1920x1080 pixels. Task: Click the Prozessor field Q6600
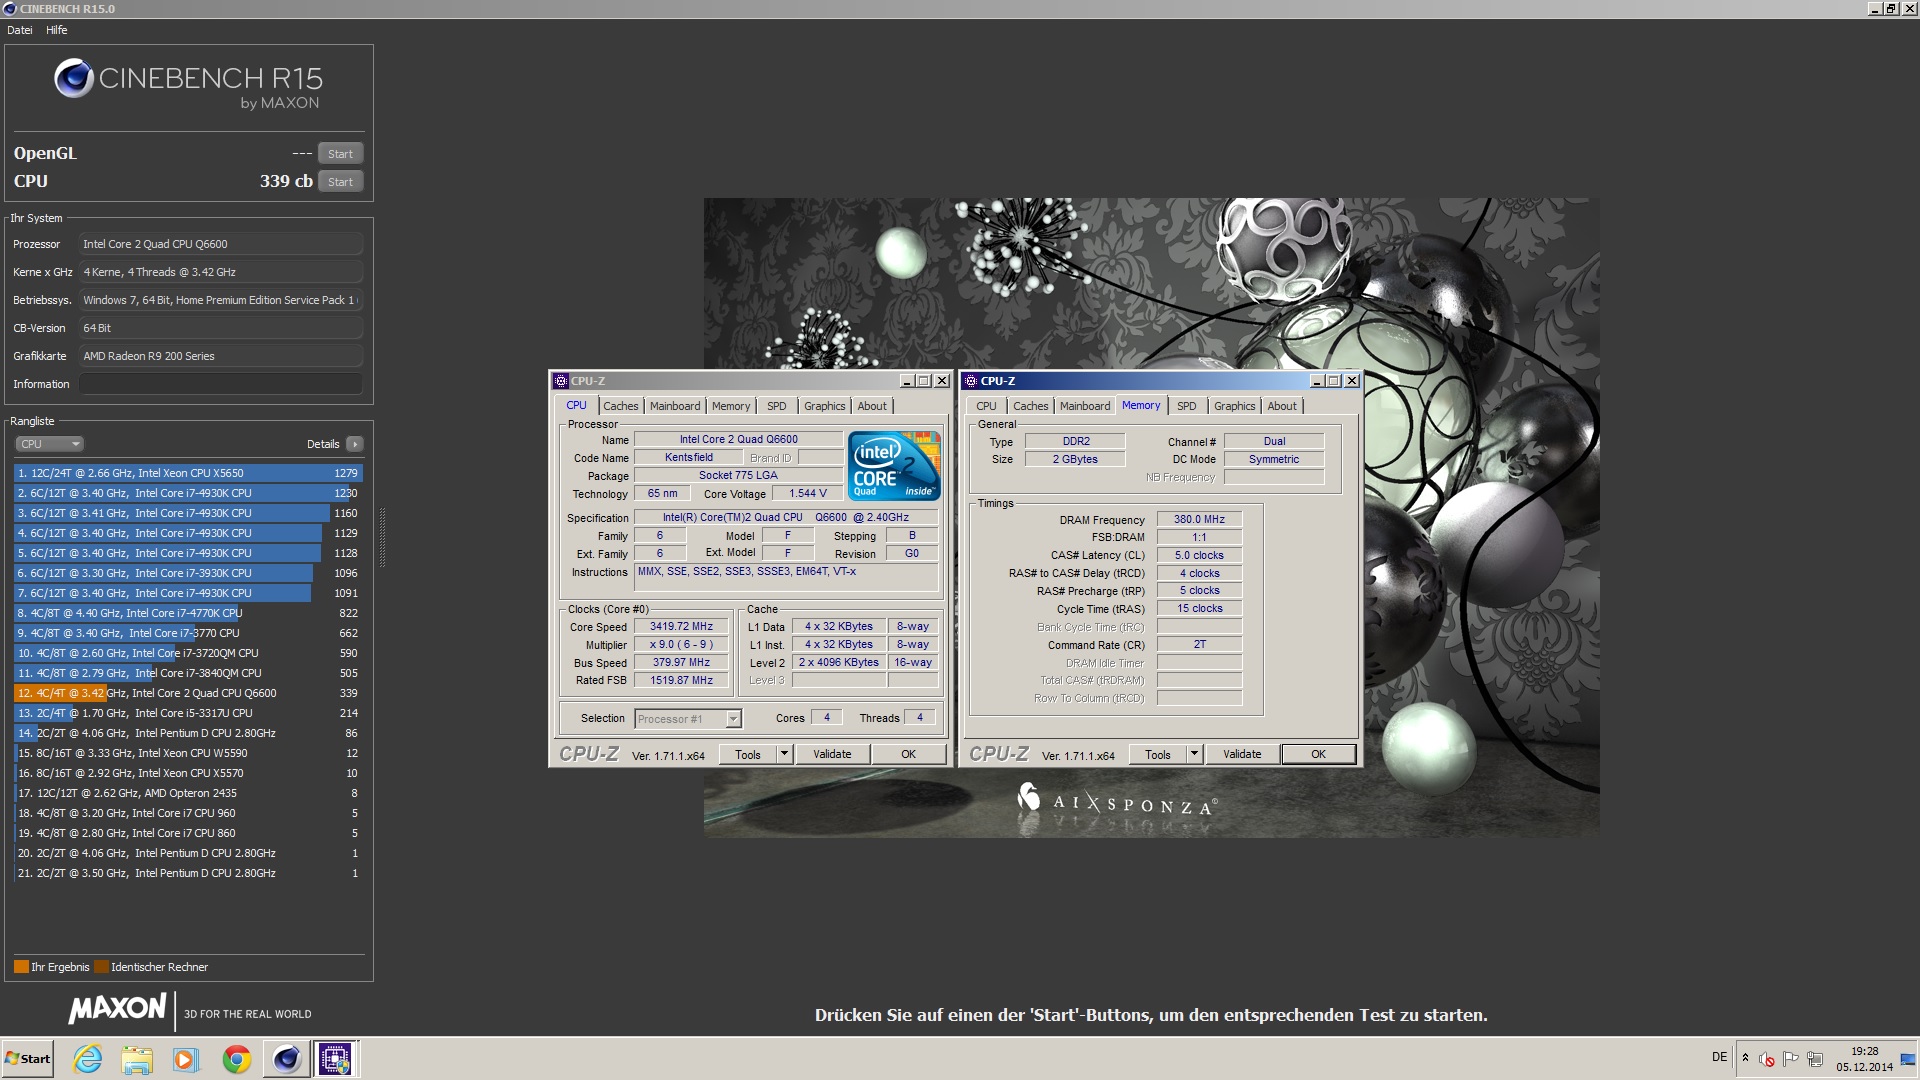(x=221, y=244)
